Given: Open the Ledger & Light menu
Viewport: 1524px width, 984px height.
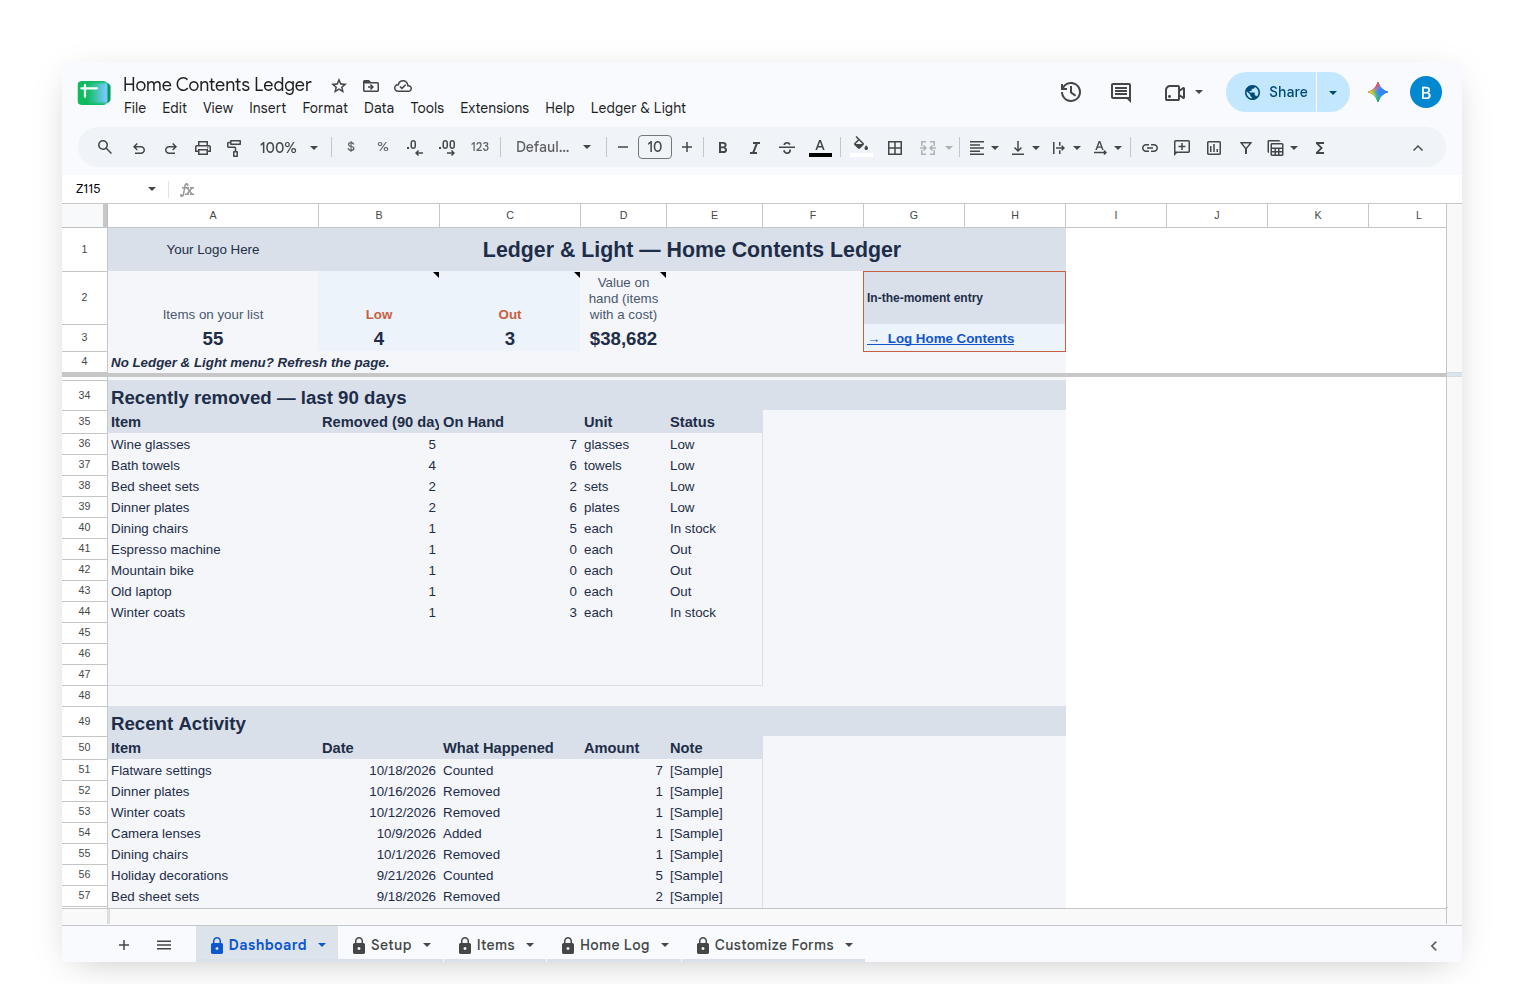Looking at the screenshot, I should point(638,108).
